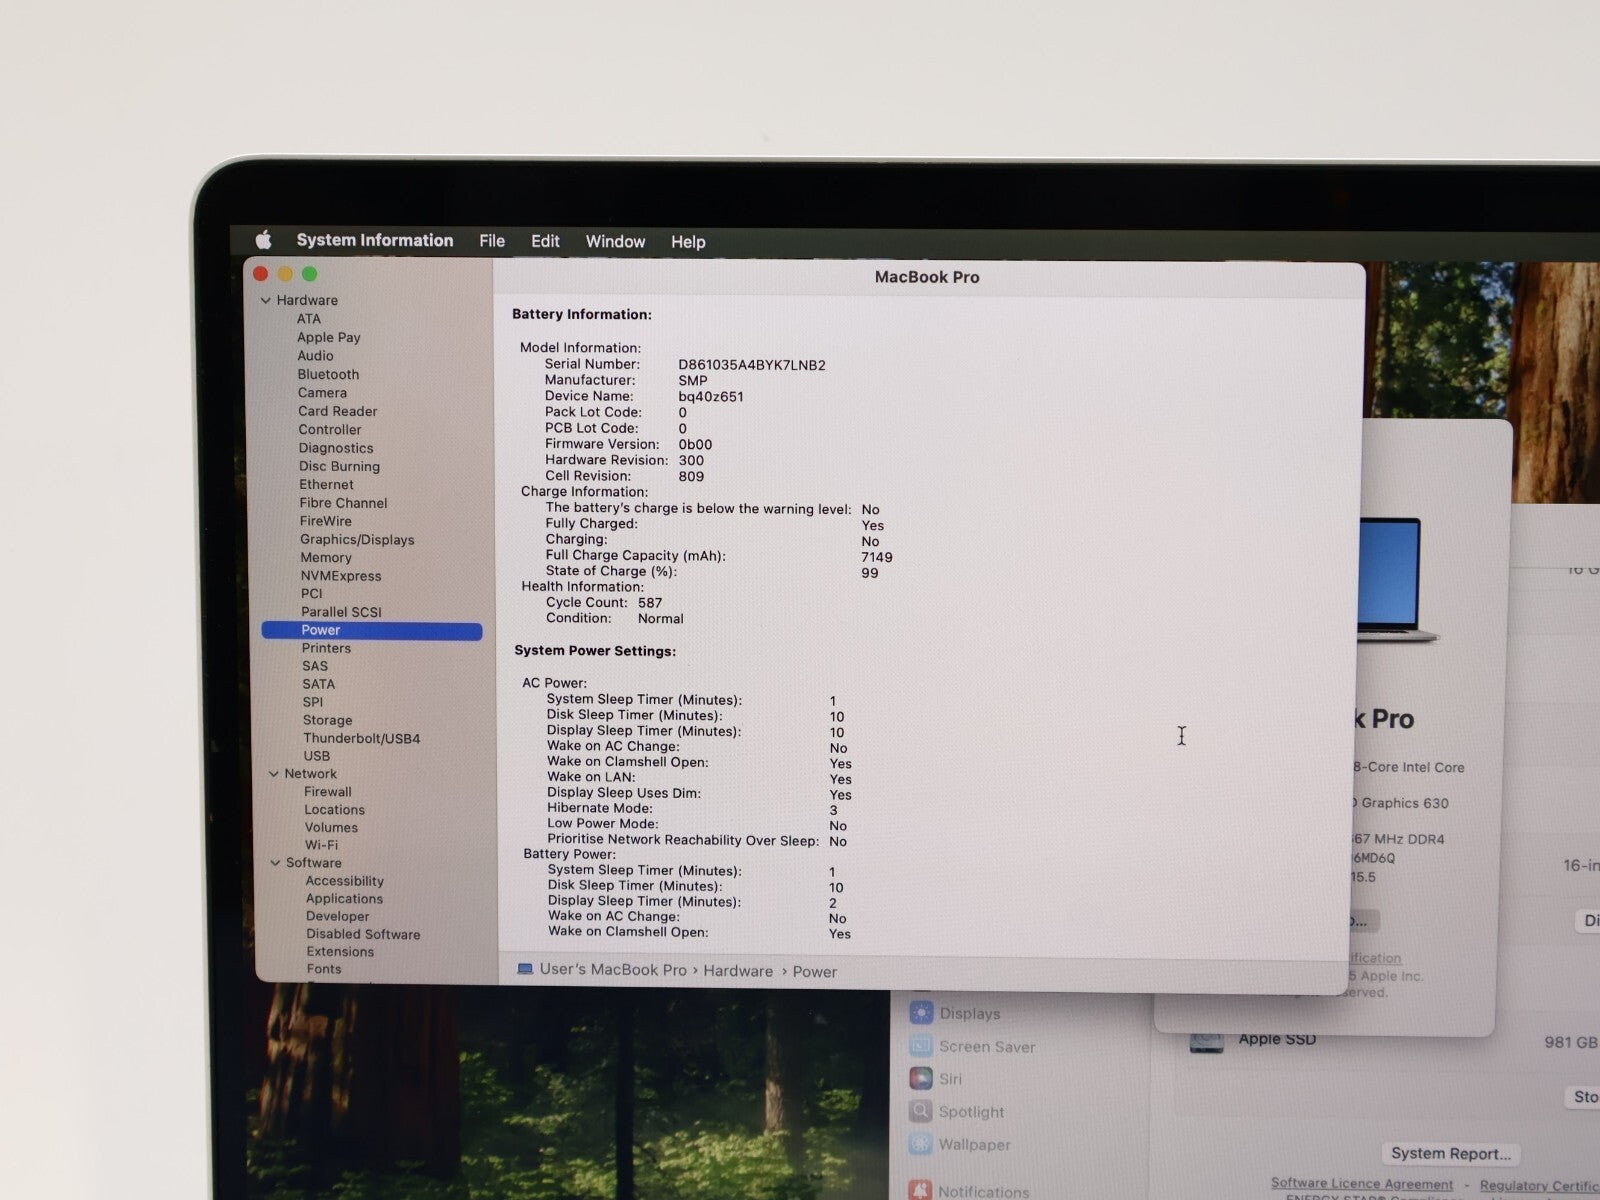The width and height of the screenshot is (1600, 1200).
Task: Select USB in the sidebar
Action: pyautogui.click(x=317, y=756)
